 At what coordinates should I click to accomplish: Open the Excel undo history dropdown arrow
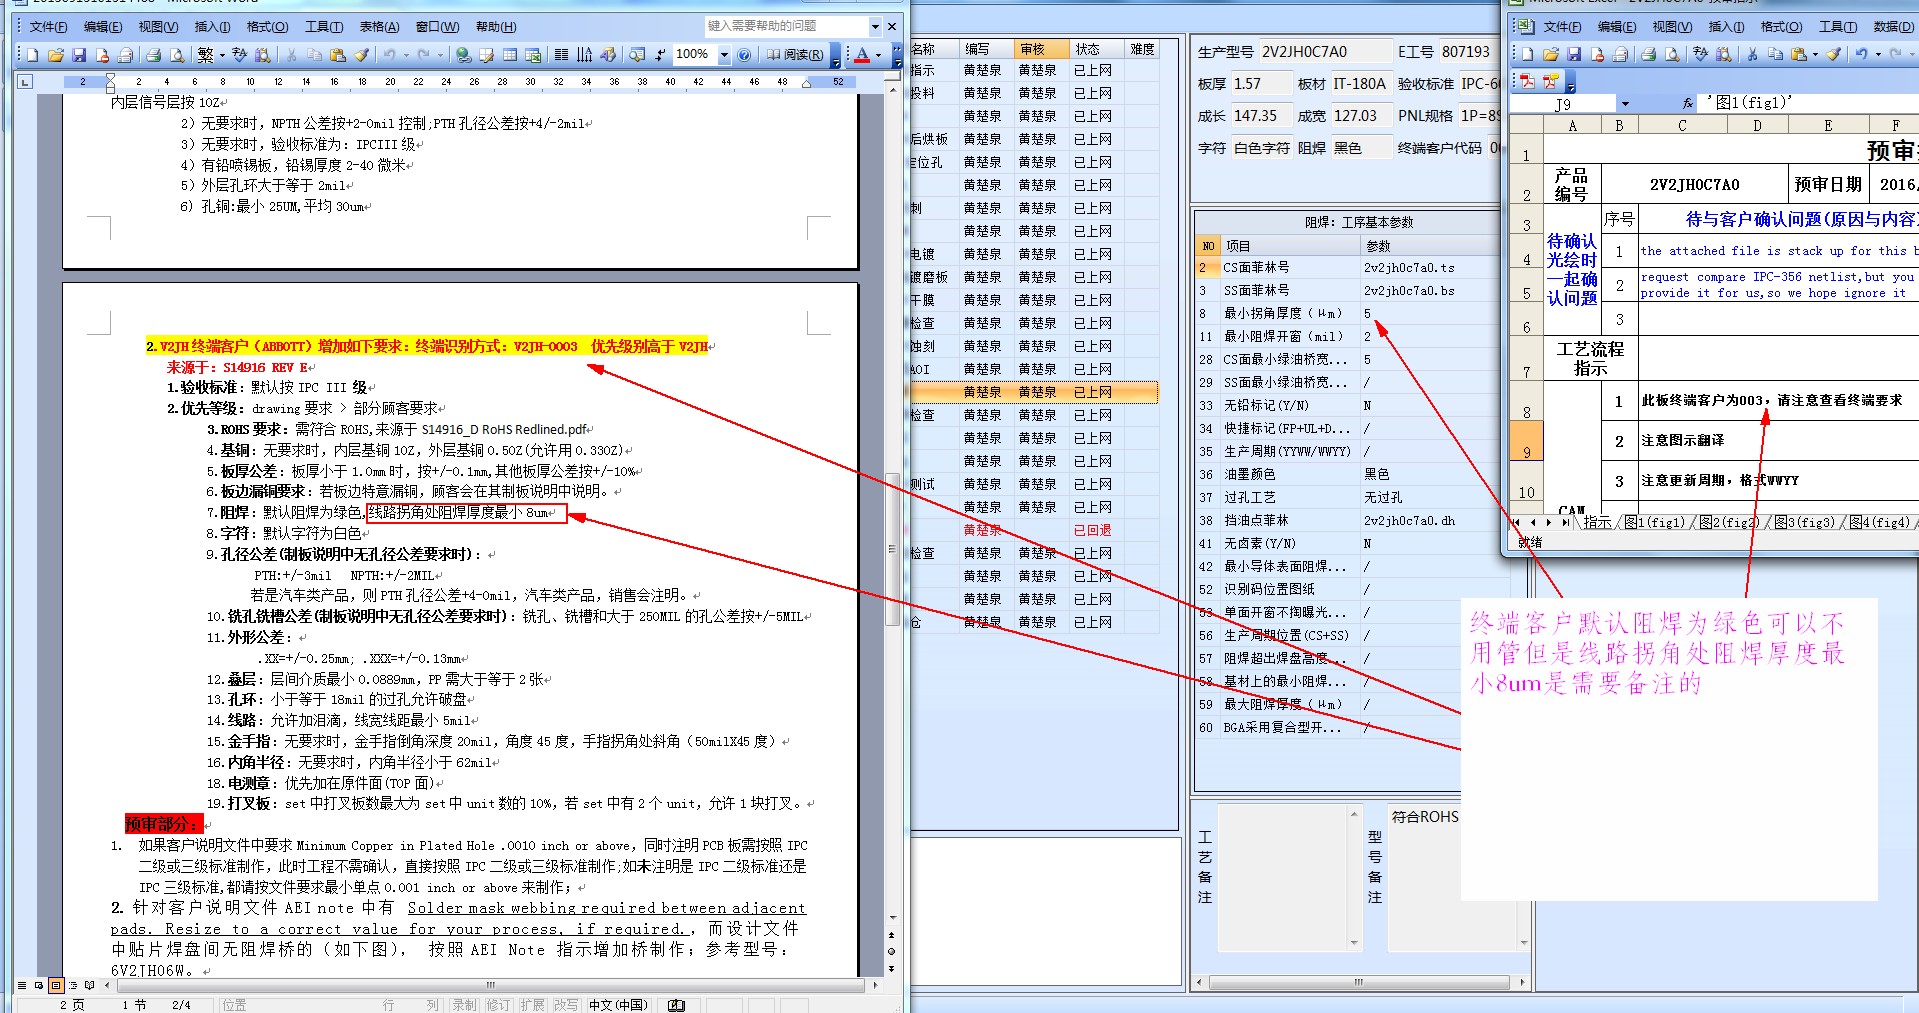[x=1878, y=54]
